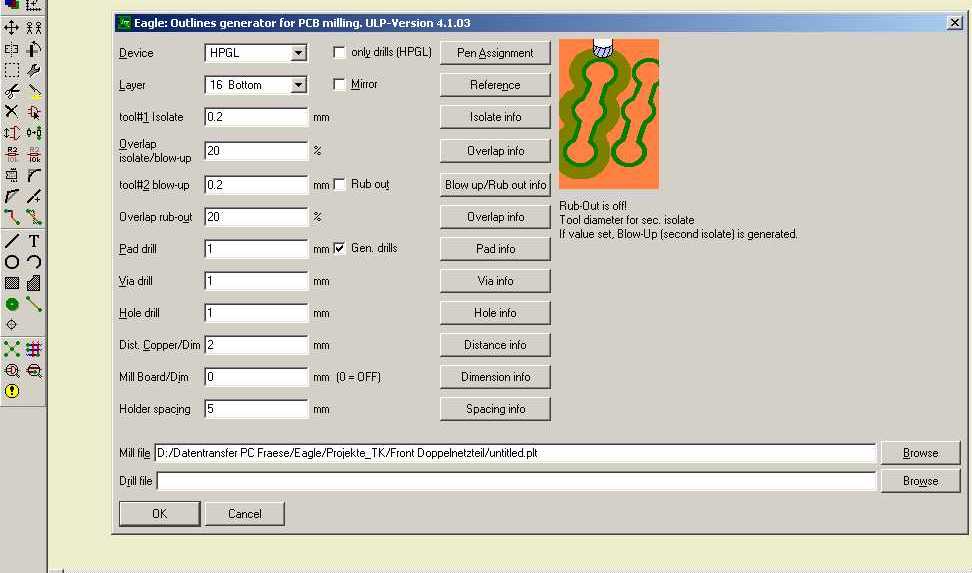Choose the Wire line drawing tool
Viewport: 972px width, 573px height.
pos(11,241)
